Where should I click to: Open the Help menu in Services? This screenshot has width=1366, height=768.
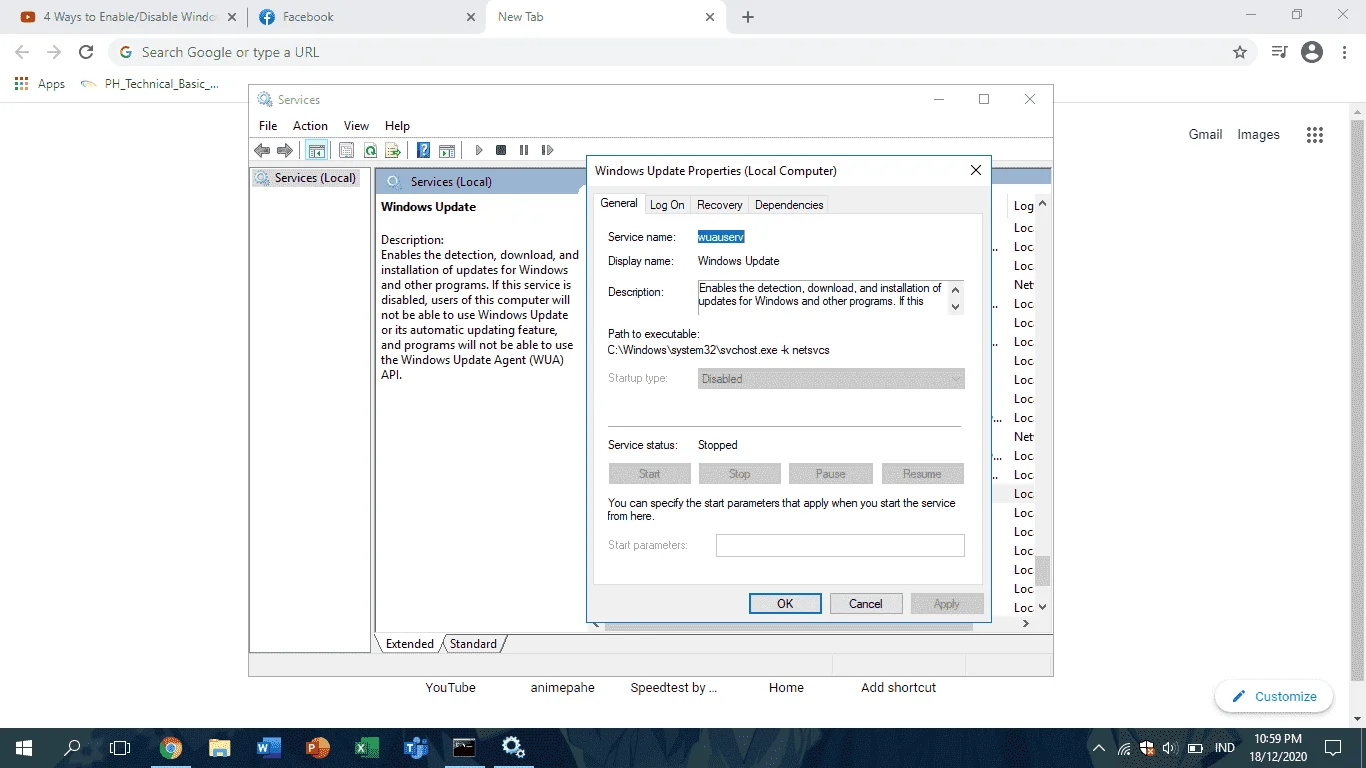(397, 126)
